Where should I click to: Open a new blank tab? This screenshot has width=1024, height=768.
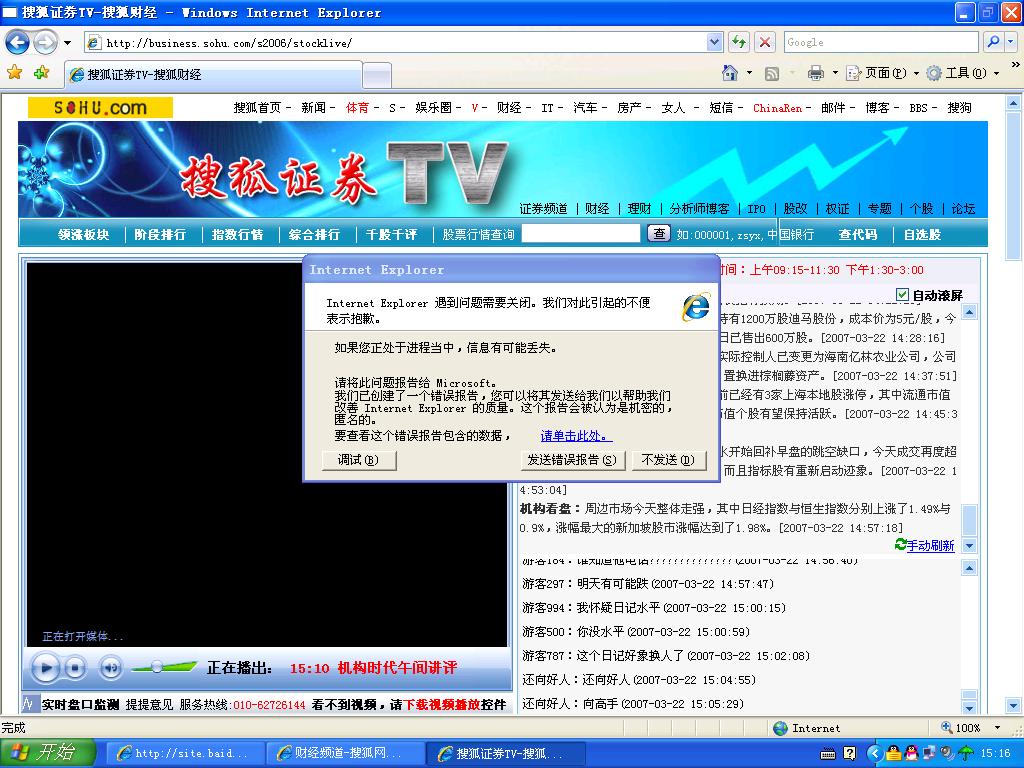pyautogui.click(x=377, y=75)
